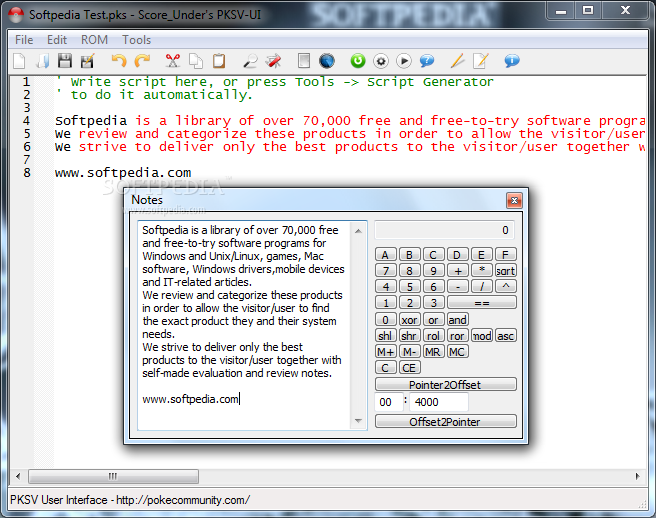Create a new script file

pyautogui.click(x=19, y=61)
